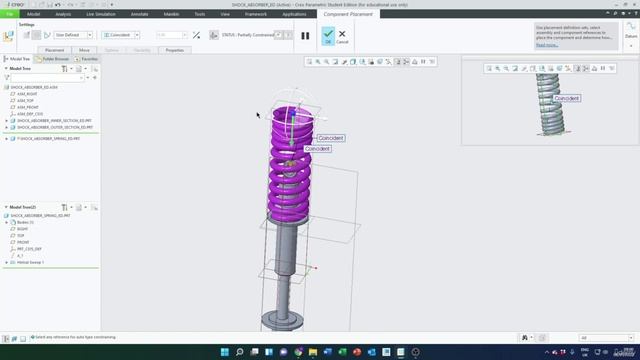Open the Placement panel tab
640x360 pixels.
pos(54,50)
